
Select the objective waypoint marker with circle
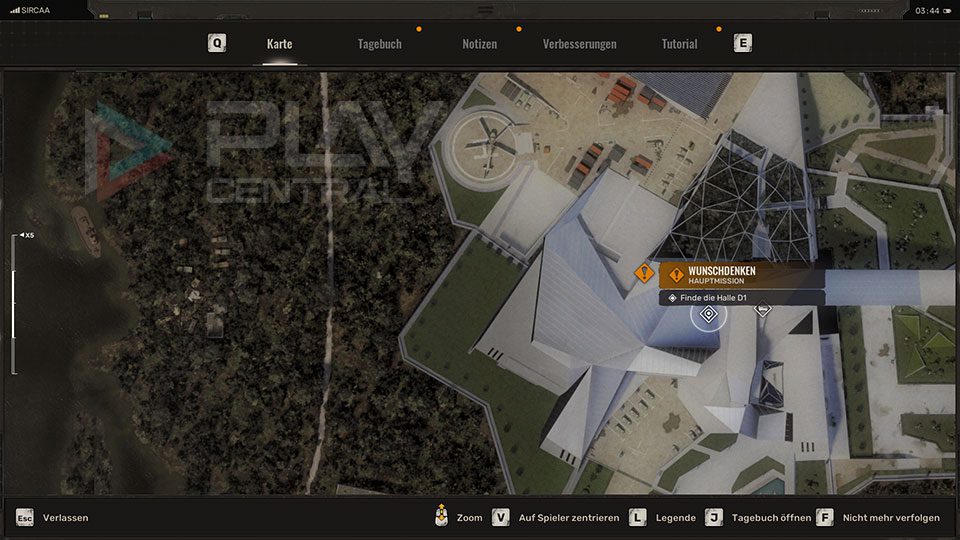(709, 315)
